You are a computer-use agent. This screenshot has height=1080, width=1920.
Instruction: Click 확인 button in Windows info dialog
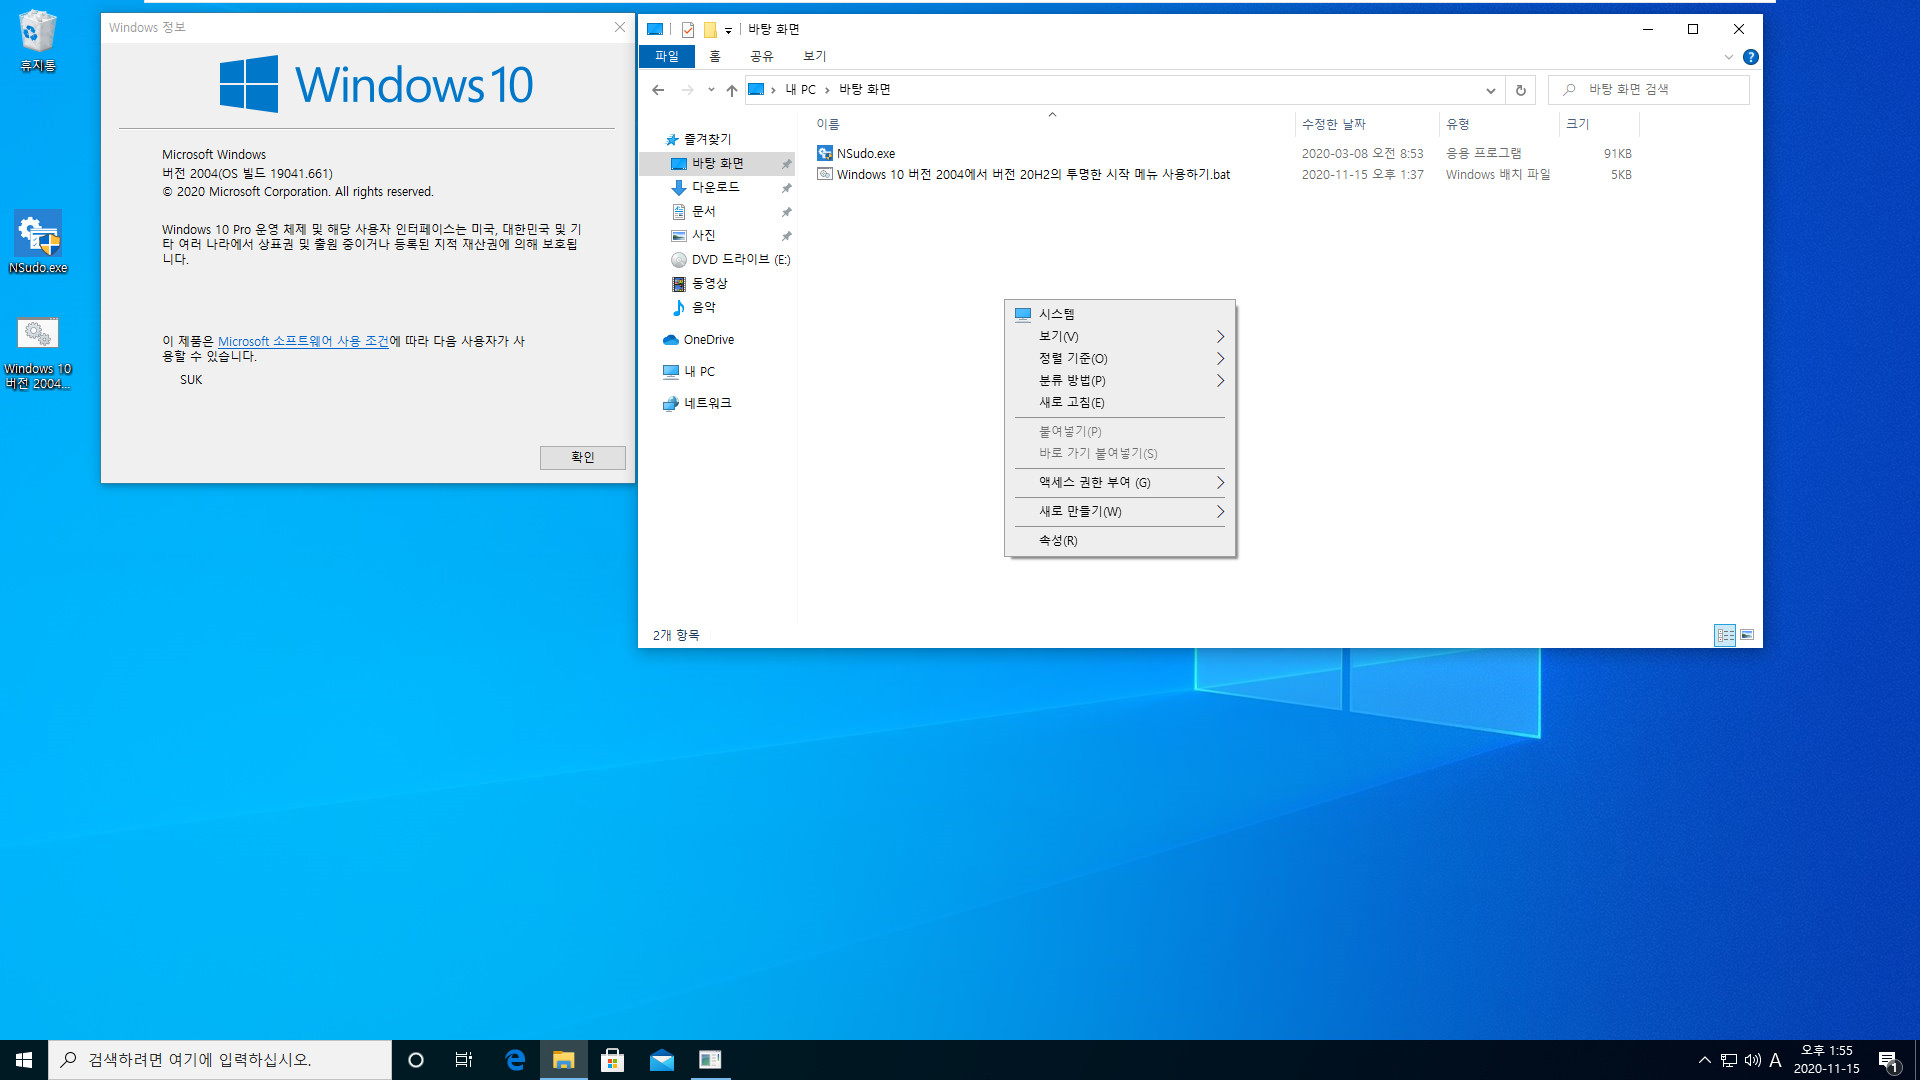coord(580,456)
